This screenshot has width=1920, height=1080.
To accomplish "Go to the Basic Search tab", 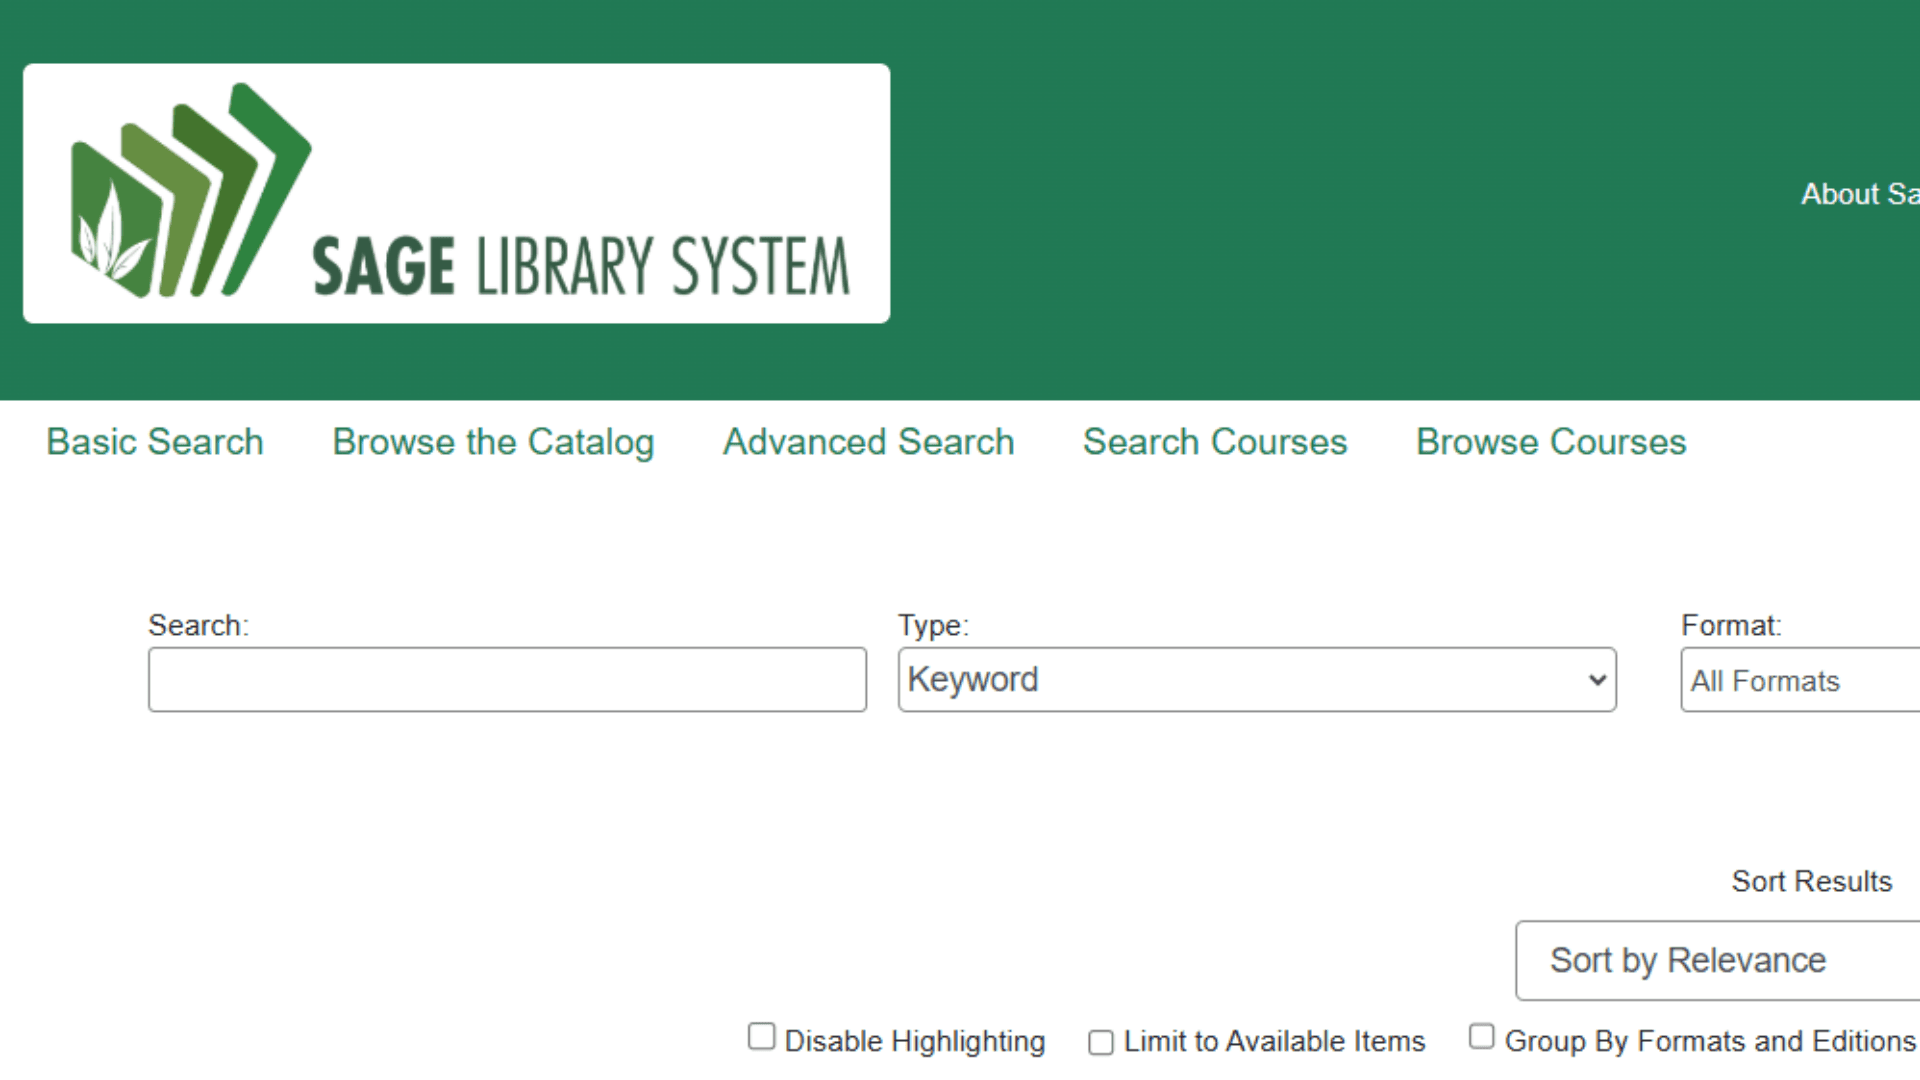I will coord(155,442).
